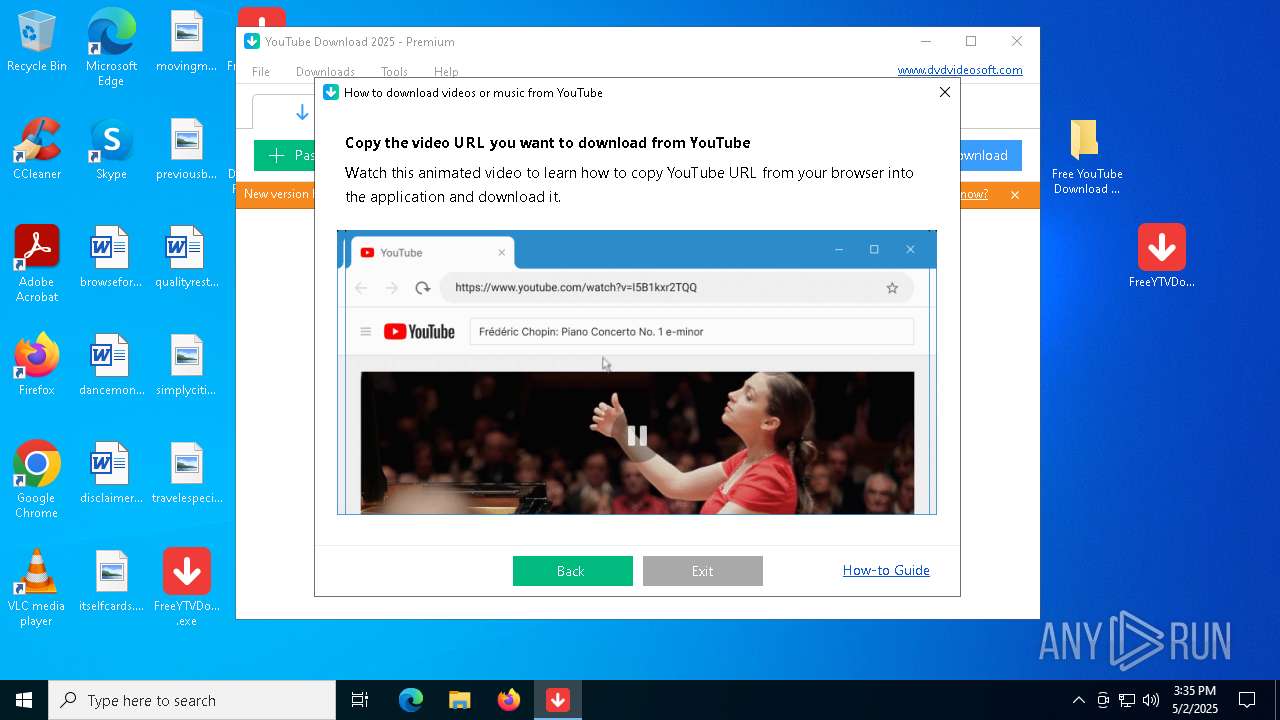Screen dimensions: 1280x720
Task: Select qualityrest... Word document icon
Action: click(x=186, y=258)
